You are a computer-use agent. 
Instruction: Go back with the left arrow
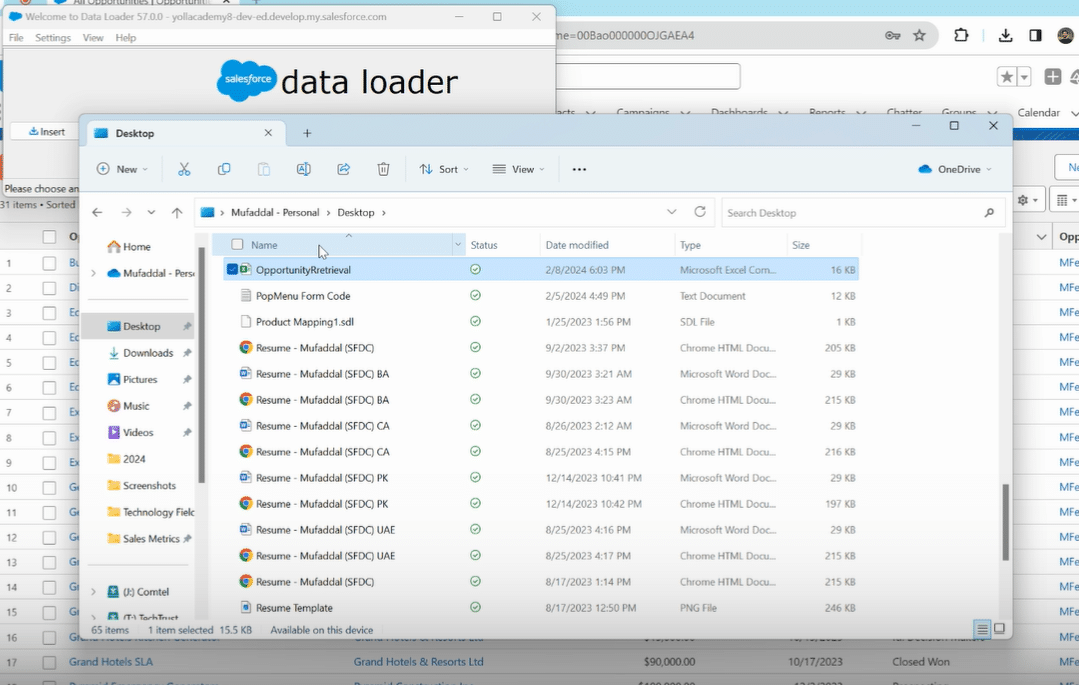[x=97, y=213]
